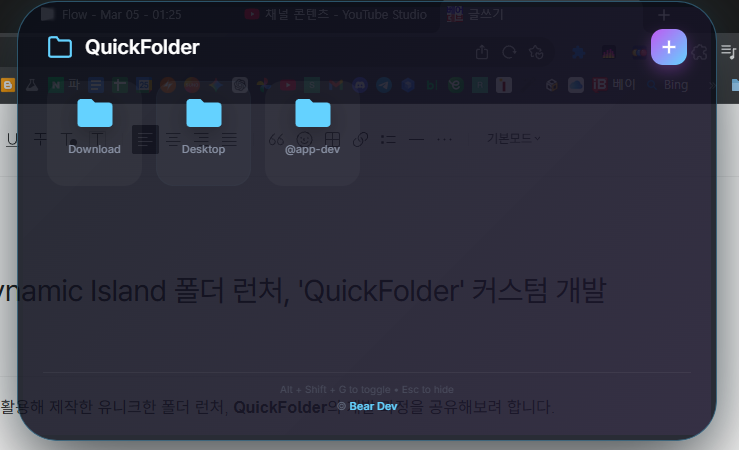Open the green 'R' bookmark

coord(480,85)
